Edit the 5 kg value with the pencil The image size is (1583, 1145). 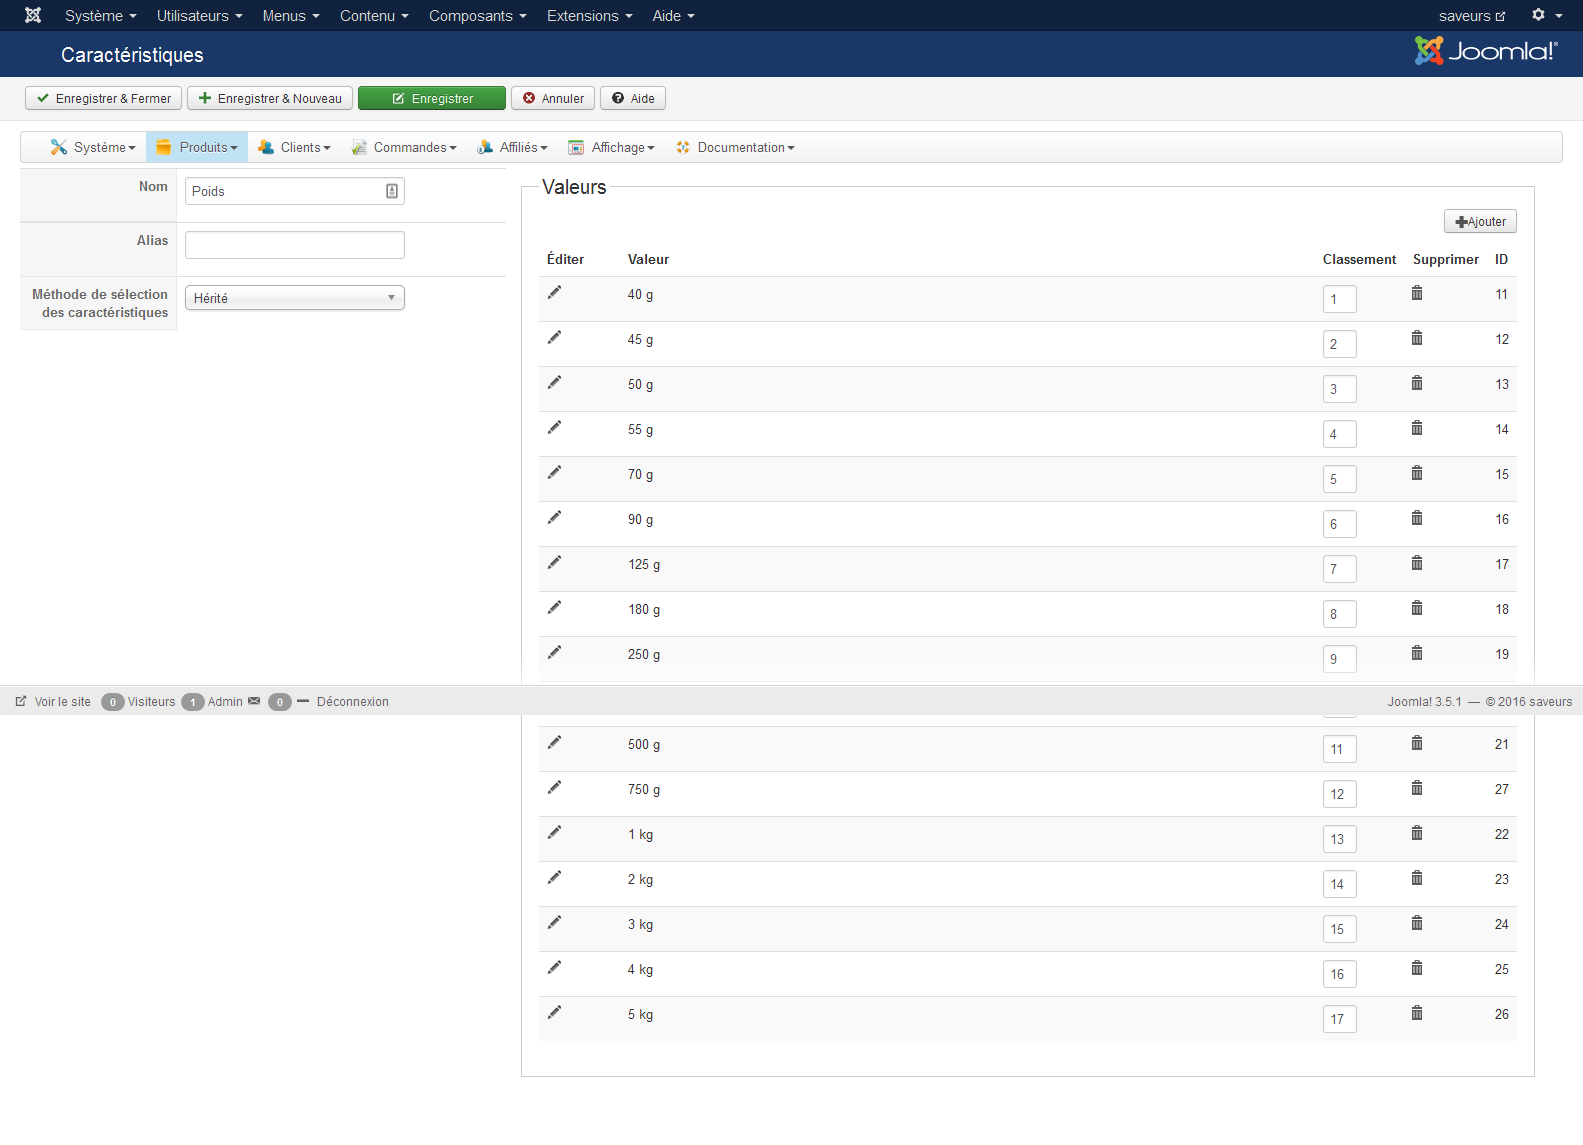[555, 1013]
